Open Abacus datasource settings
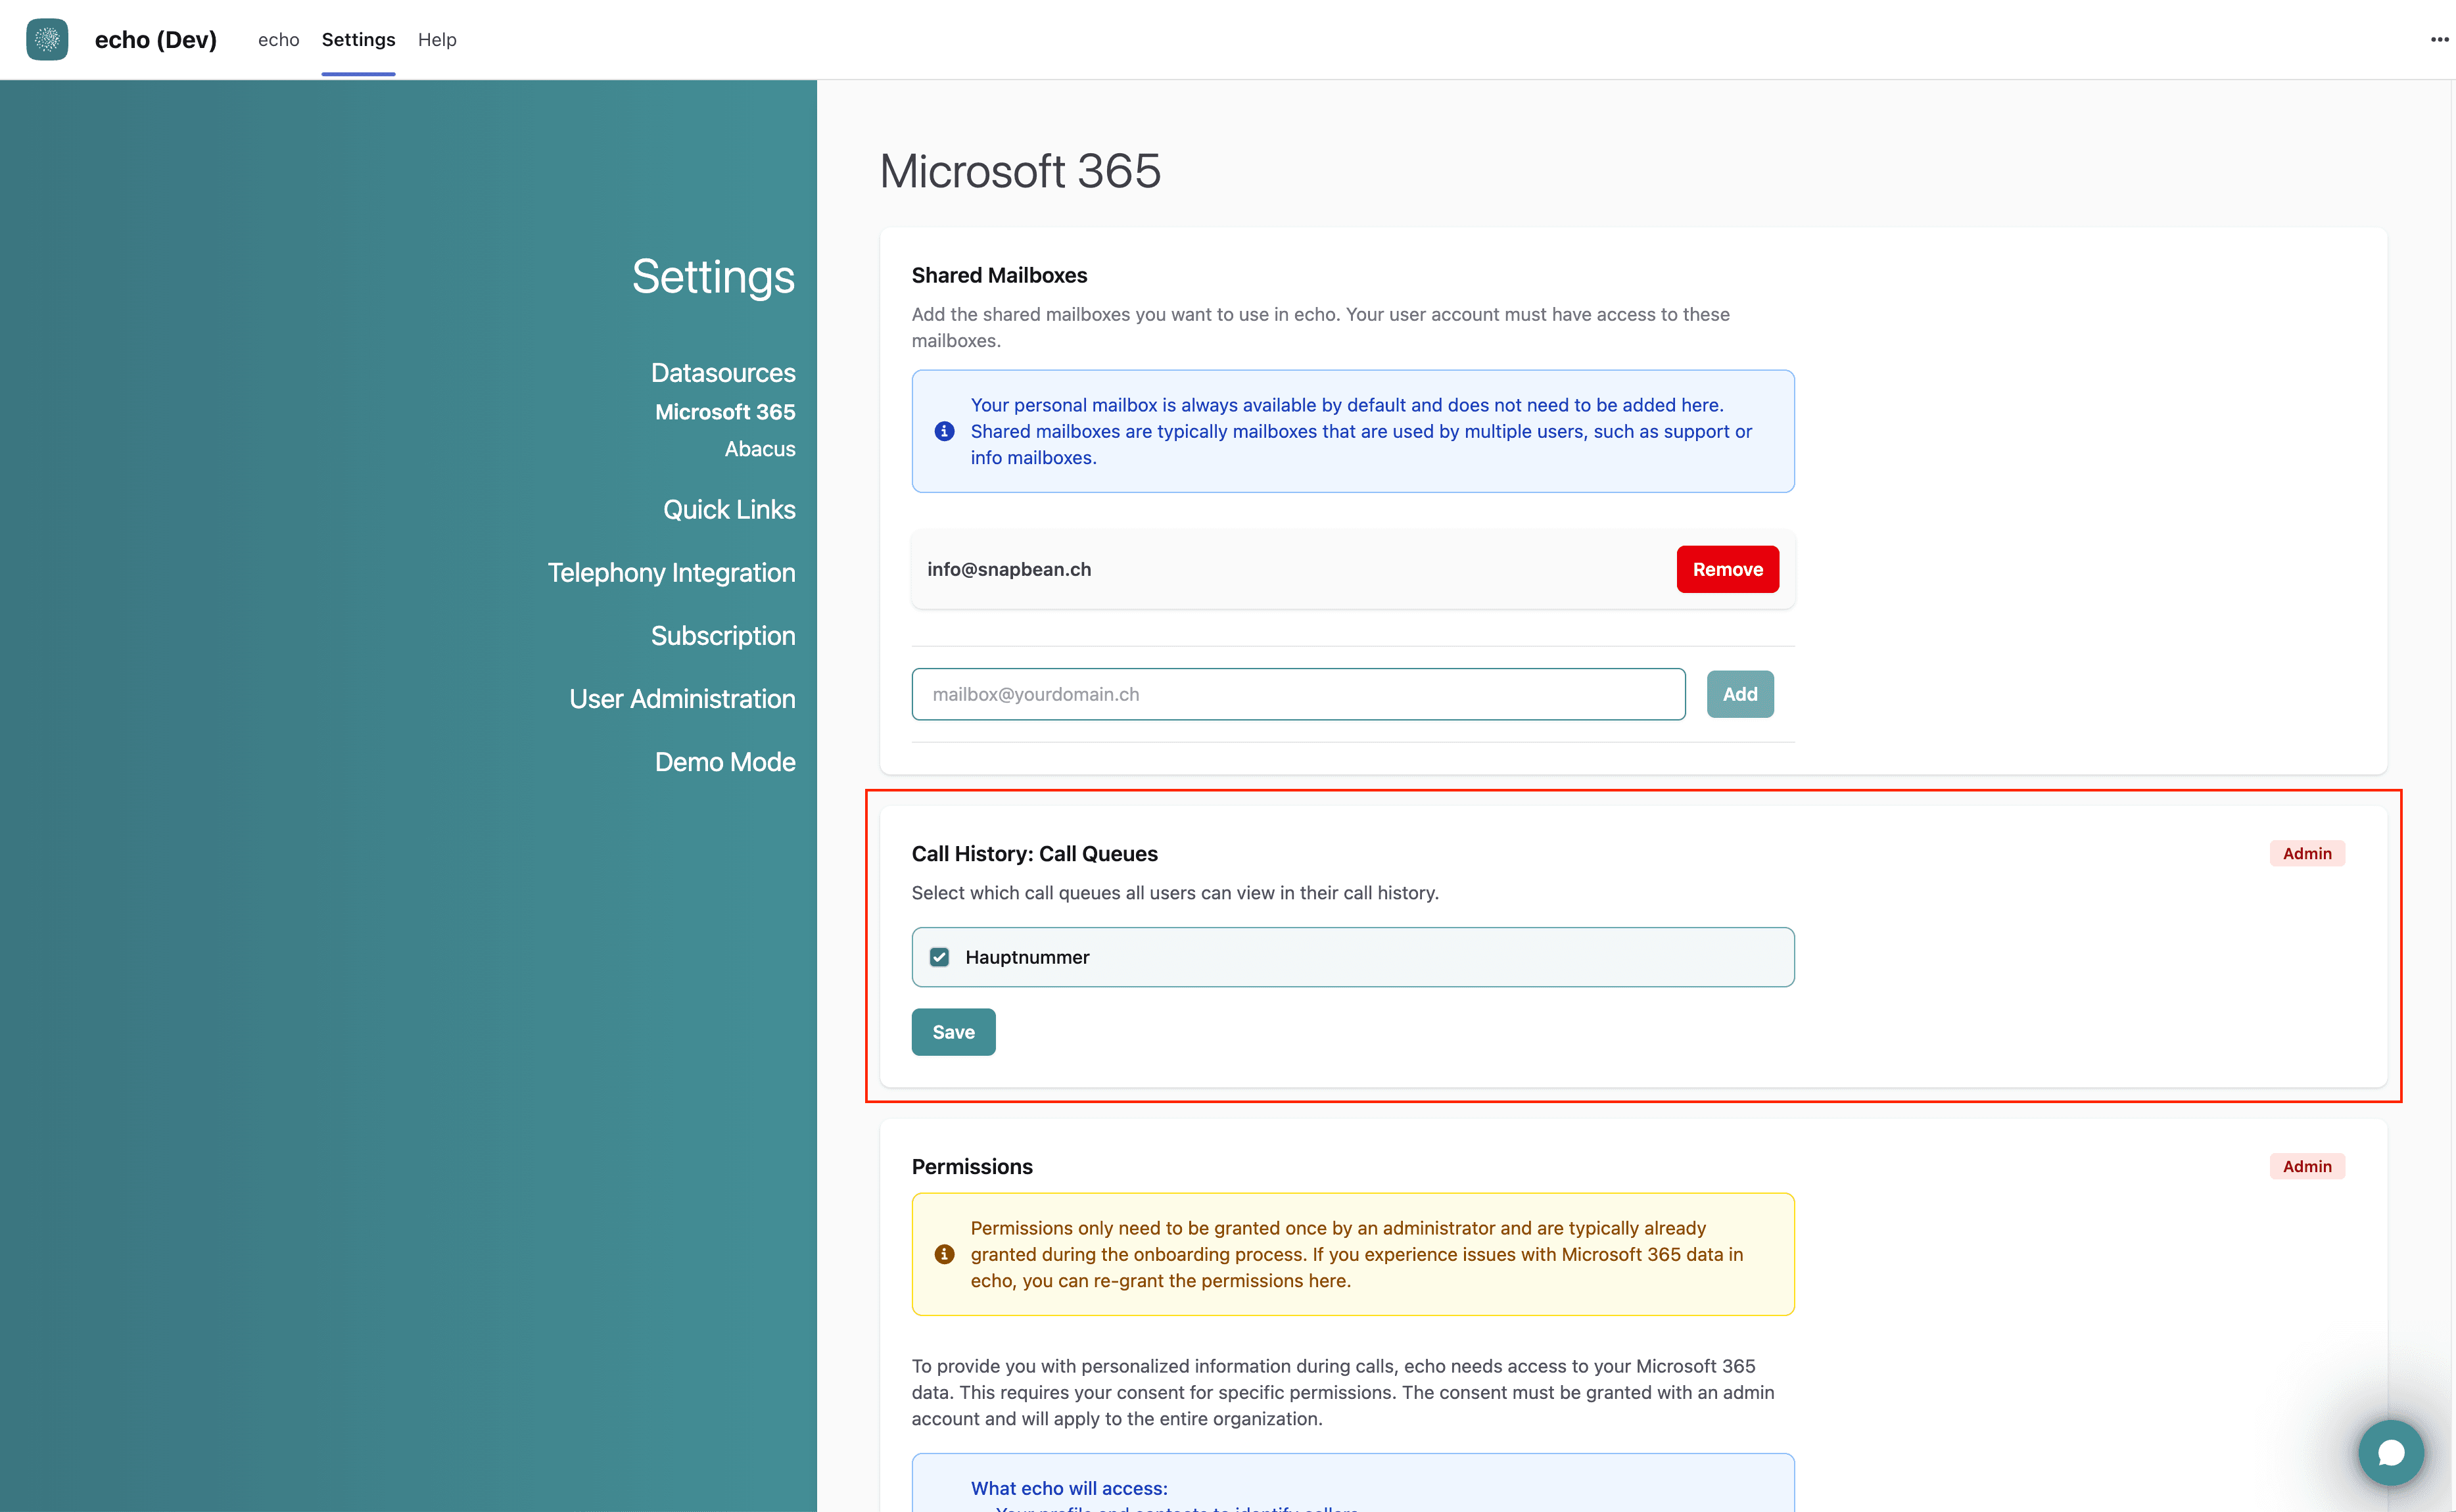Viewport: 2456px width, 1512px height. pyautogui.click(x=760, y=449)
